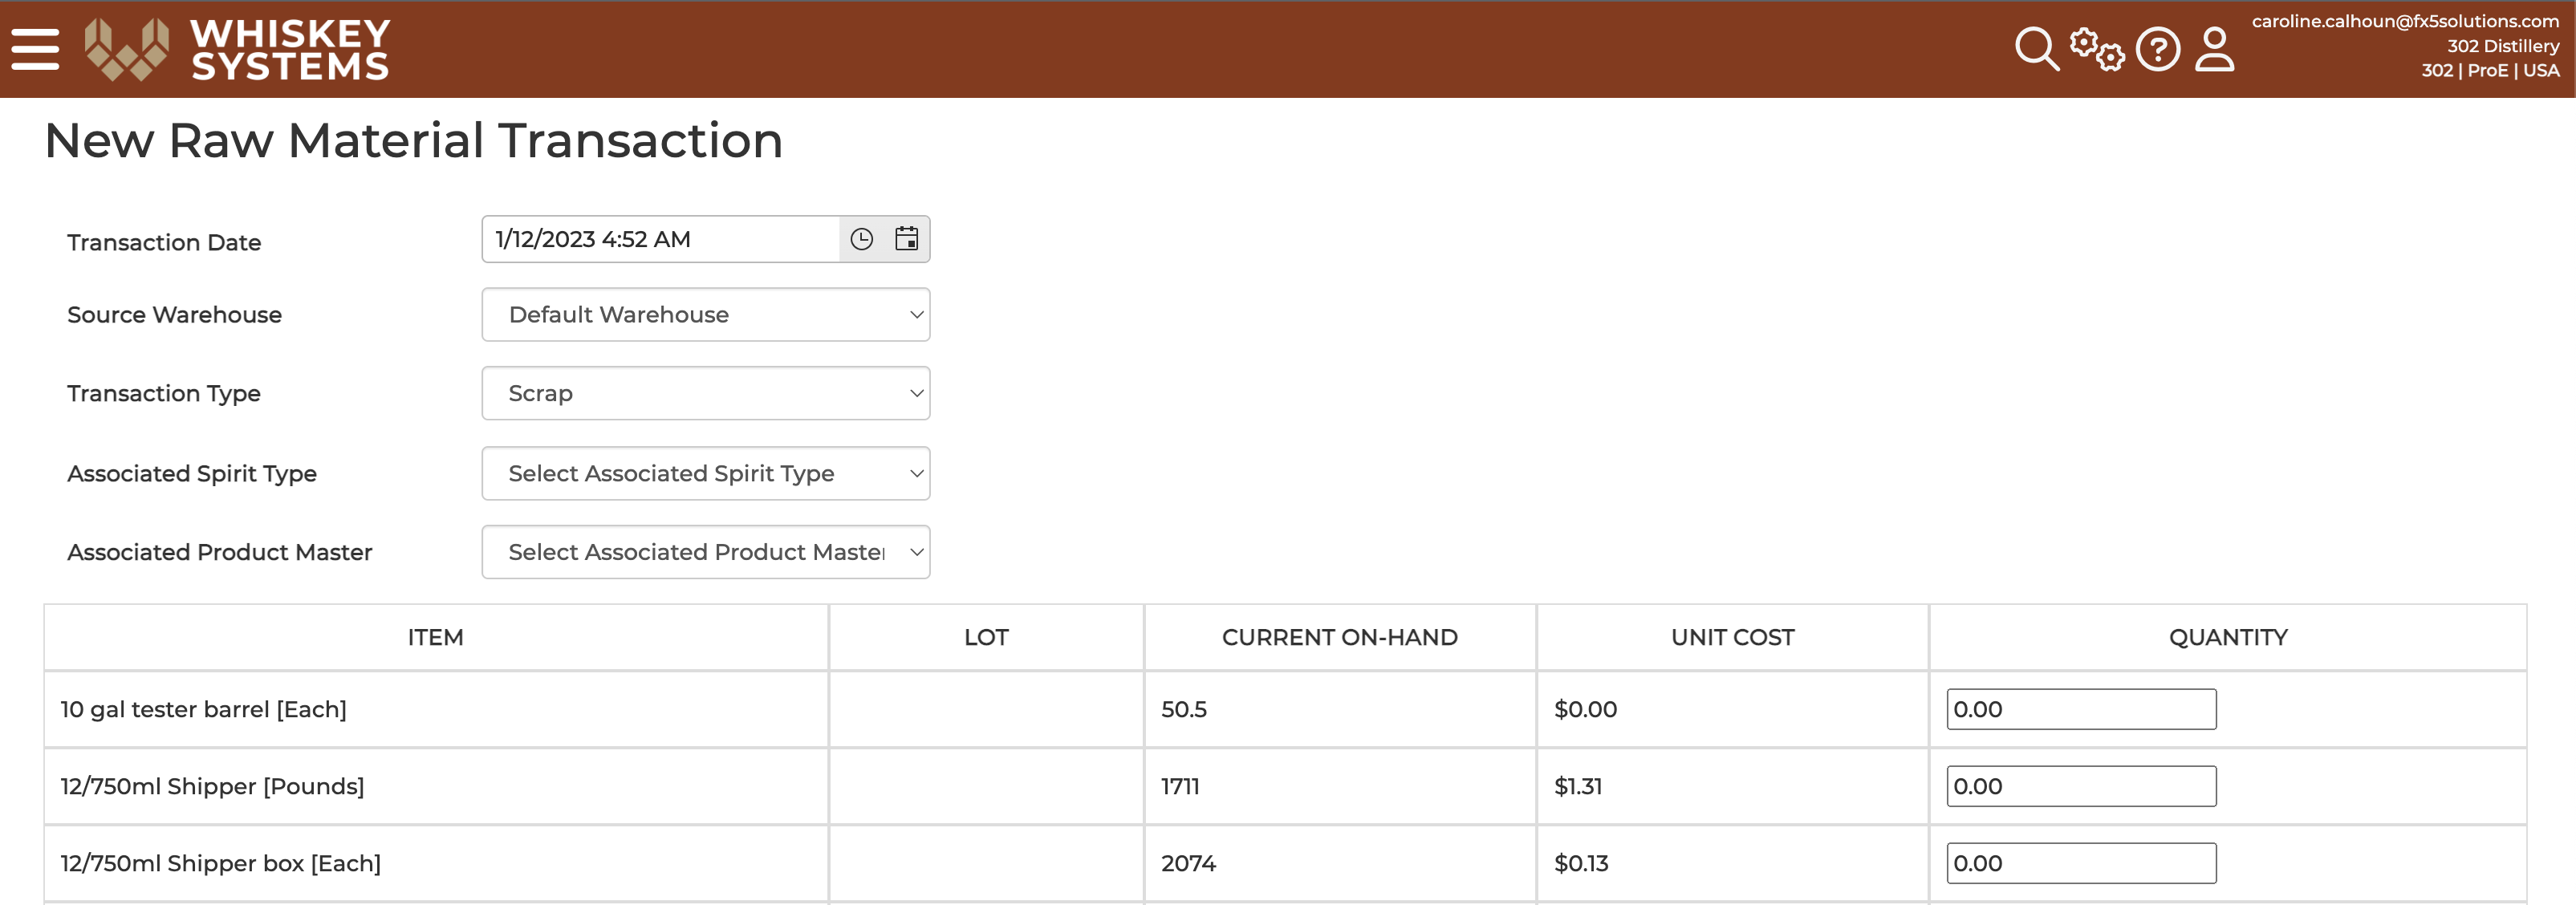Click the Transaction Date label
Screen dimensions: 2576x905
[164, 242]
